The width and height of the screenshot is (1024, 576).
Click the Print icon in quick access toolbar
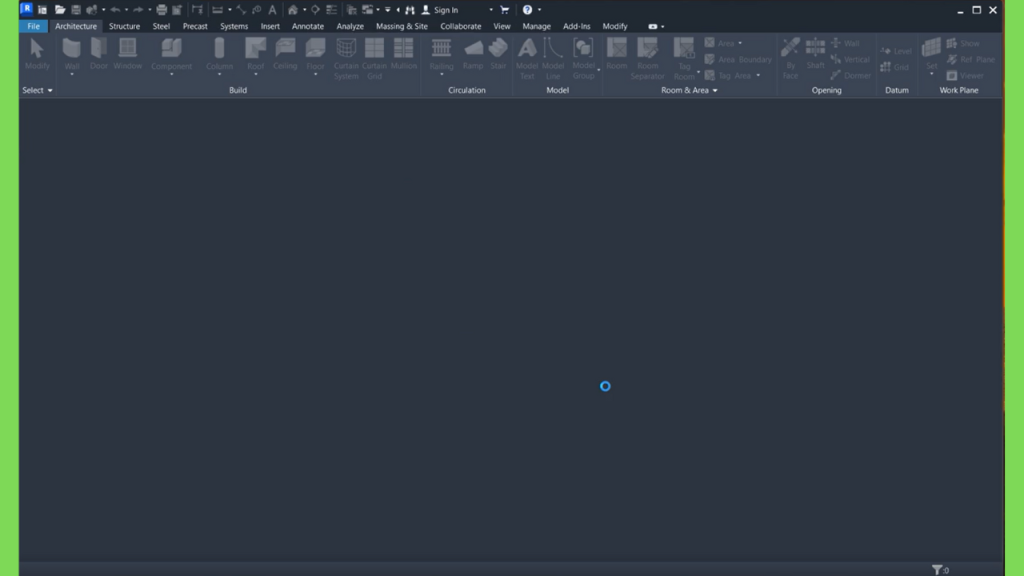coord(162,10)
